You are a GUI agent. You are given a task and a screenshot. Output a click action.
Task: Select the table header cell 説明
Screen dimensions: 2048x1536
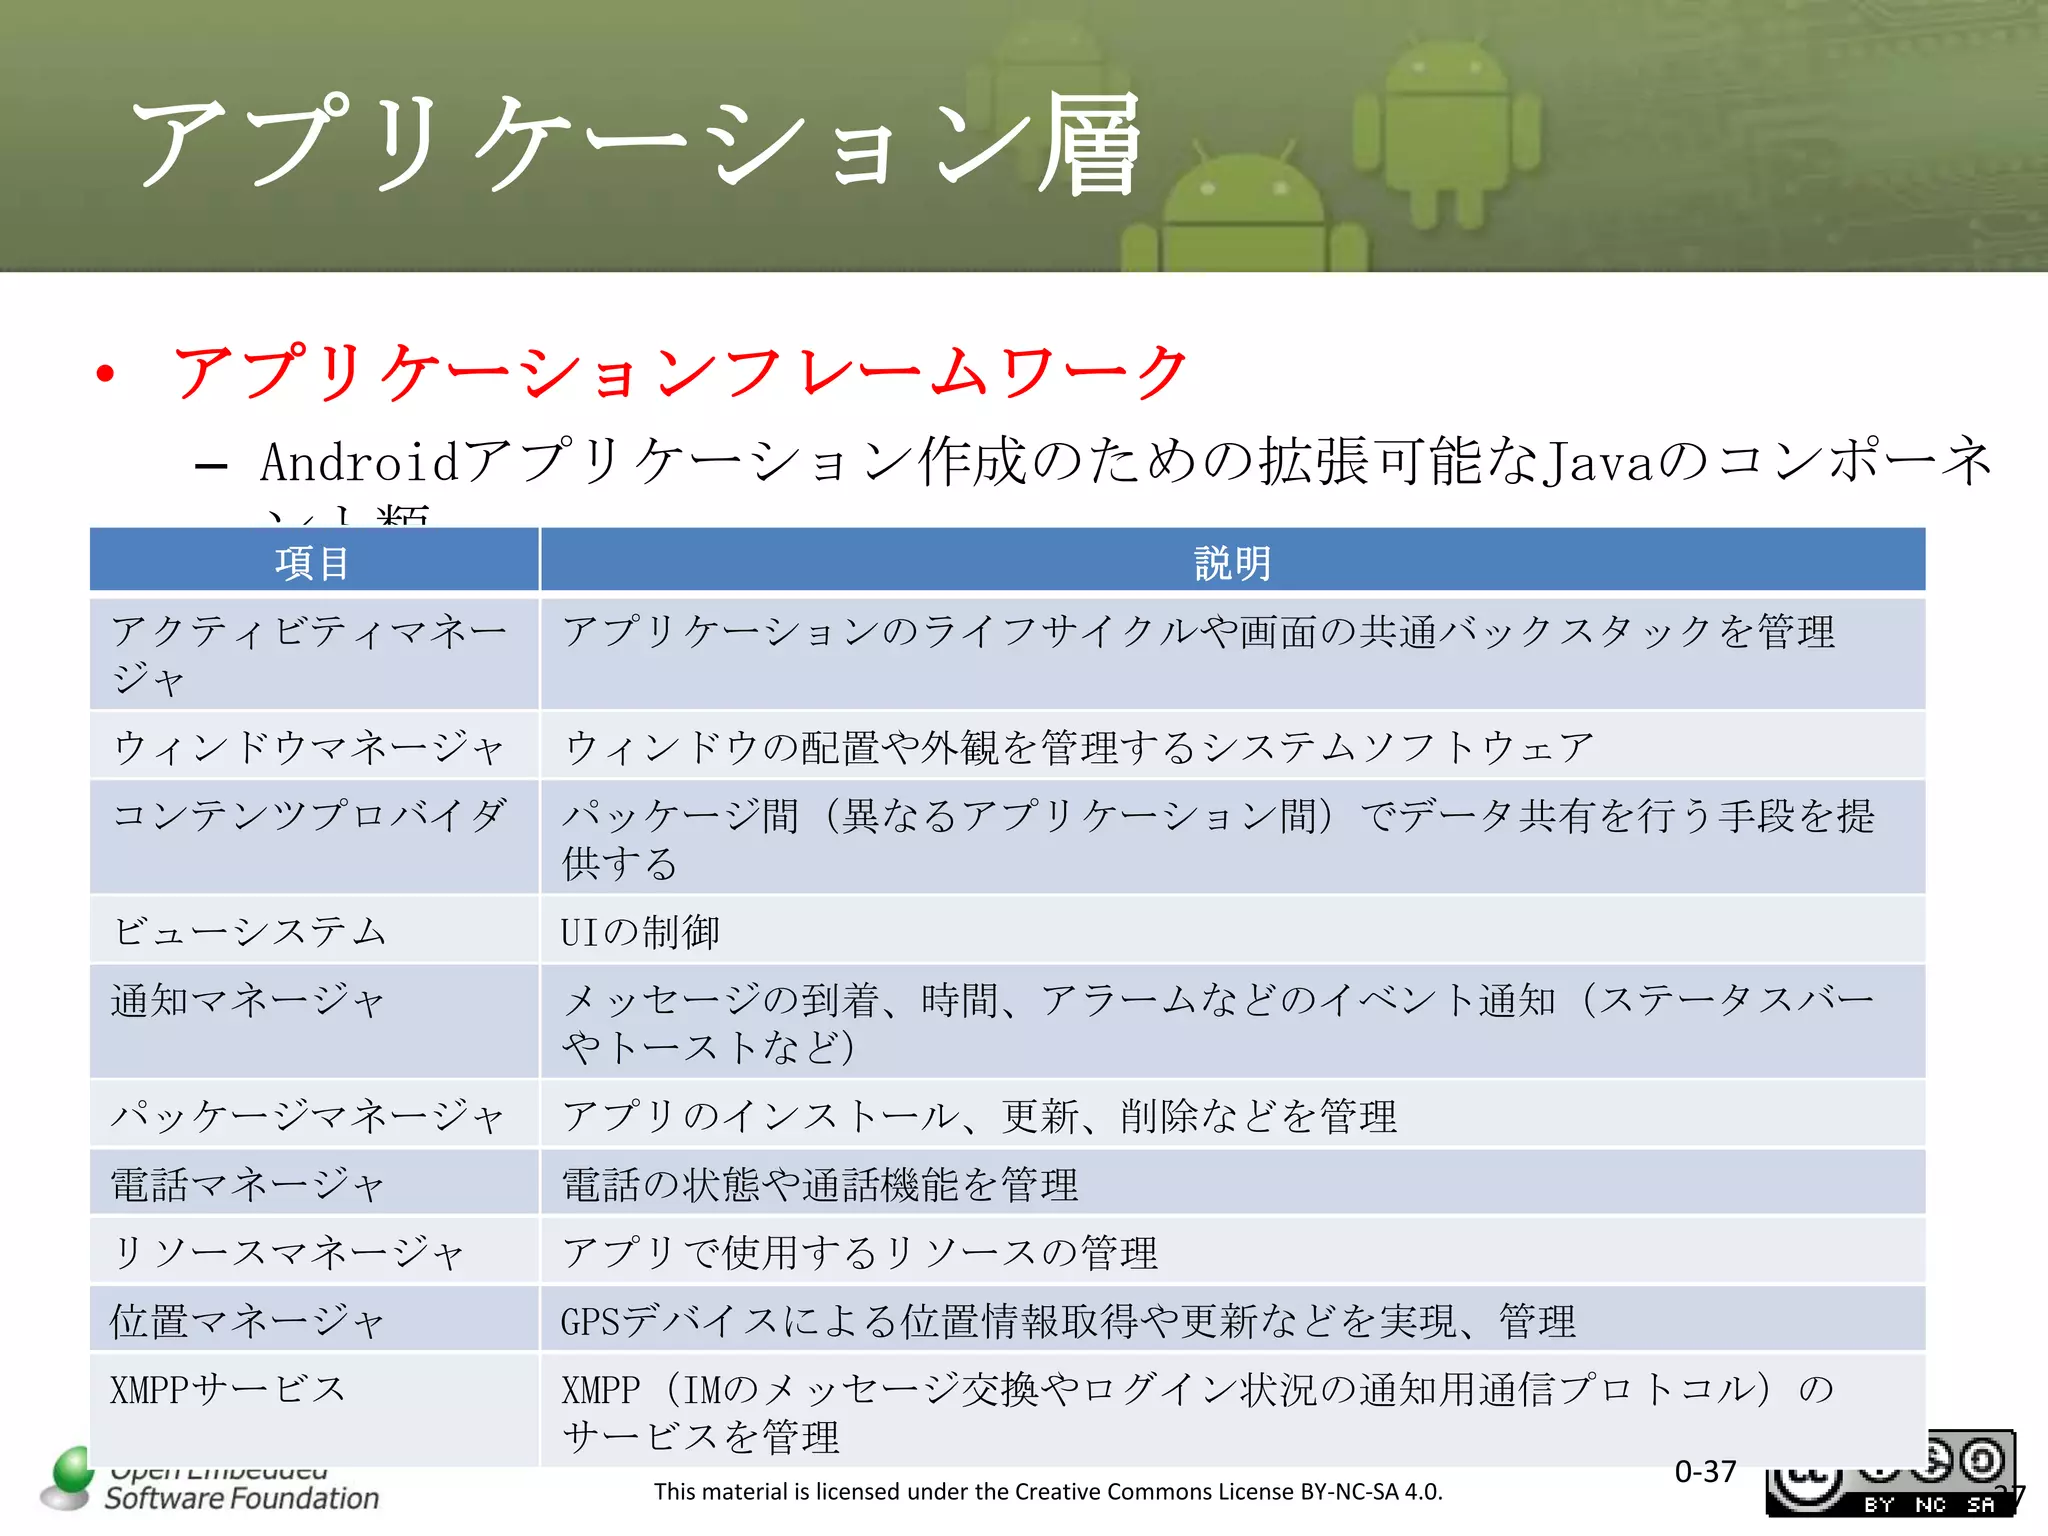pyautogui.click(x=1233, y=560)
